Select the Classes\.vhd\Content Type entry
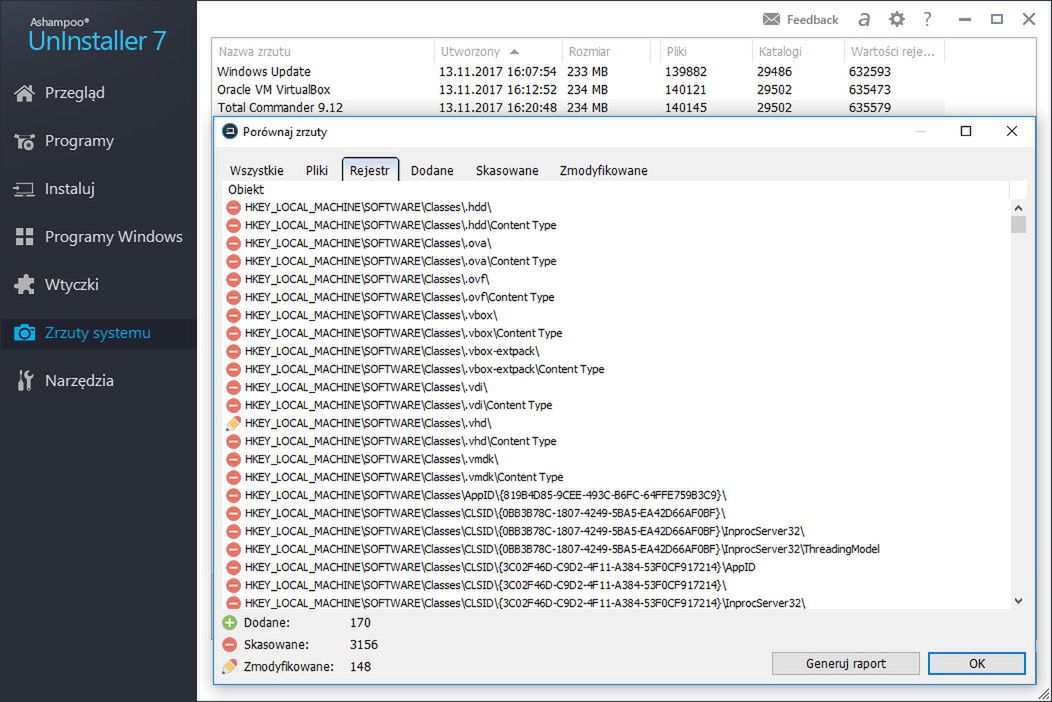The image size is (1052, 702). (x=401, y=442)
